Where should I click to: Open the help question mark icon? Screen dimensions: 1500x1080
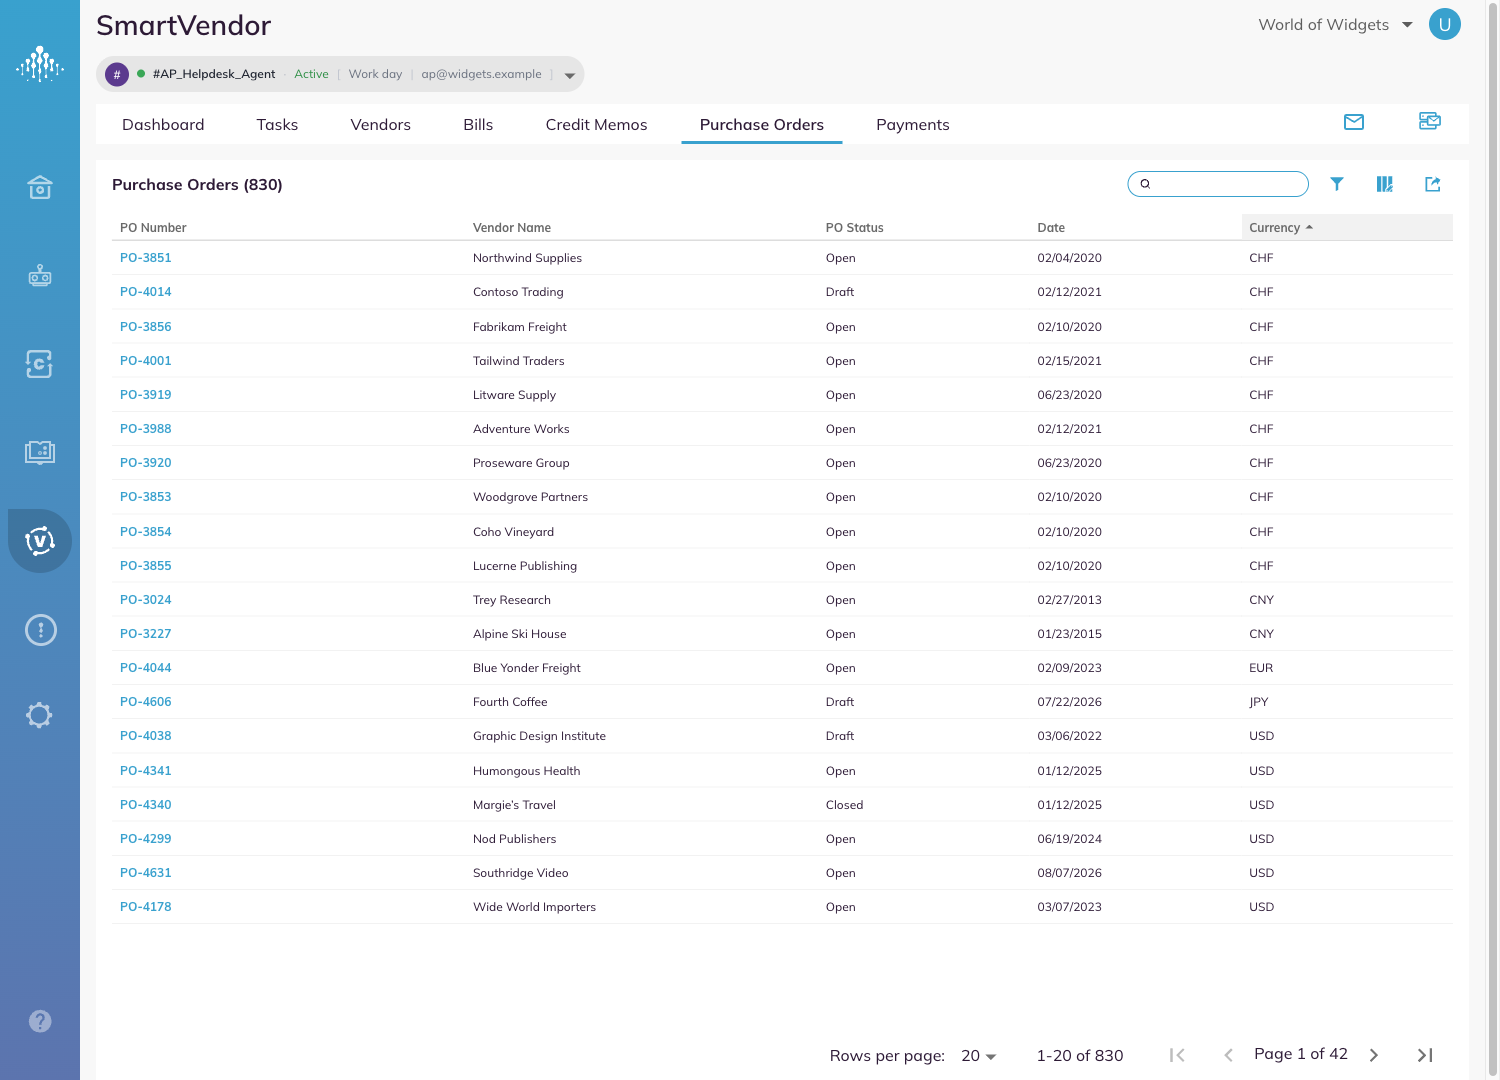point(40,1021)
